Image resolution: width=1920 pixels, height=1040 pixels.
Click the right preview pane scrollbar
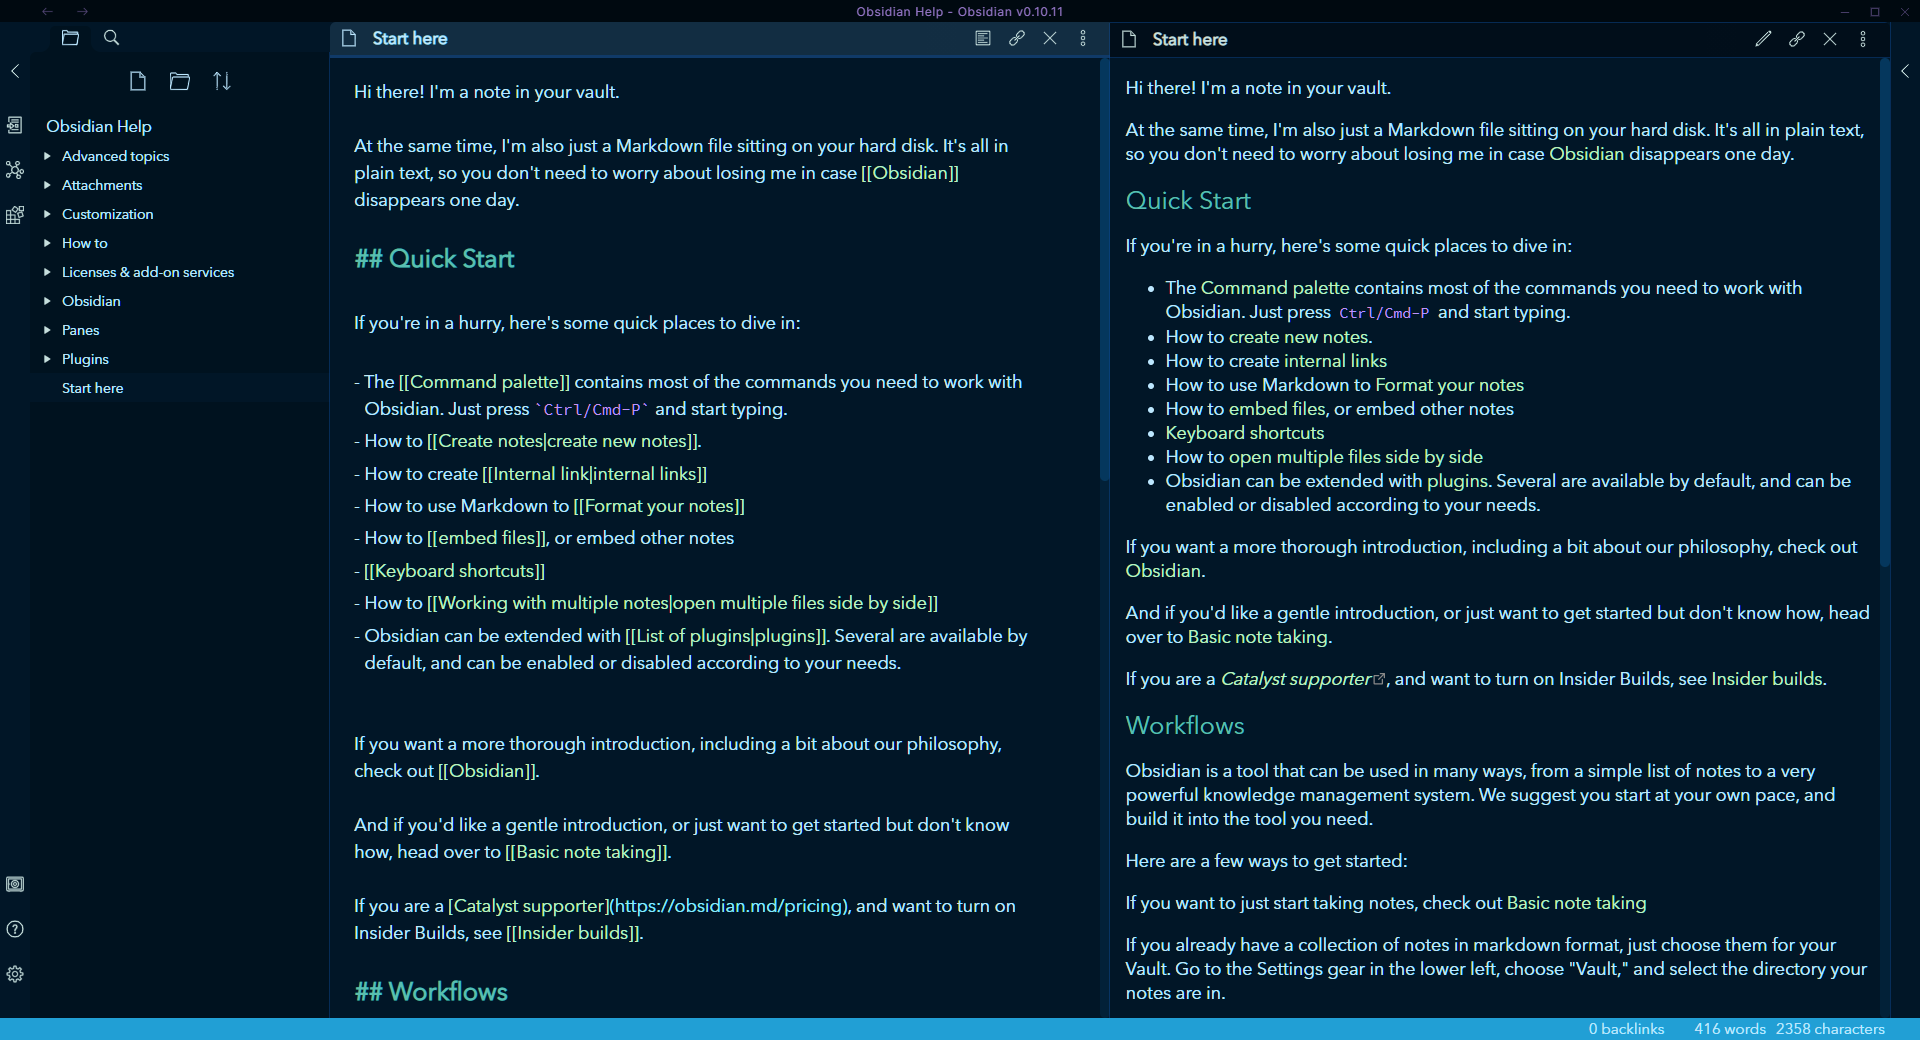pyautogui.click(x=1884, y=313)
